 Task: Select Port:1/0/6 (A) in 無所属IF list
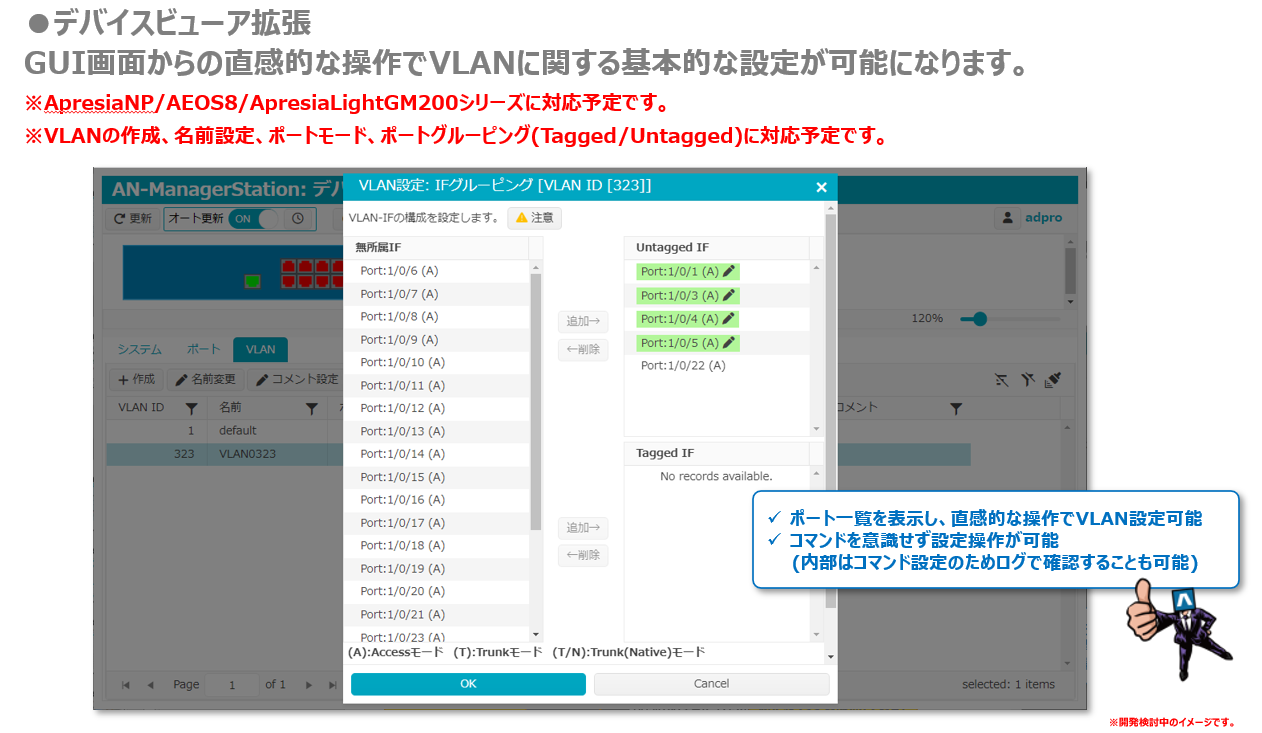click(436, 271)
